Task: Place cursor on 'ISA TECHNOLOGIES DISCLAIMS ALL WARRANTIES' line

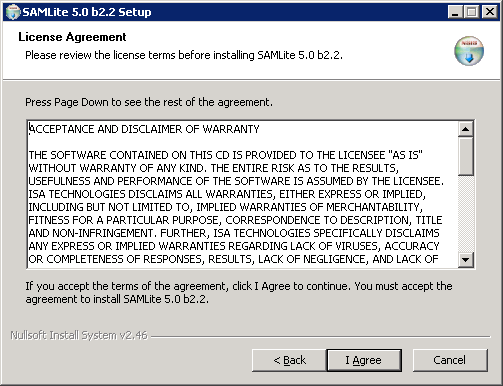Action: pos(227,194)
